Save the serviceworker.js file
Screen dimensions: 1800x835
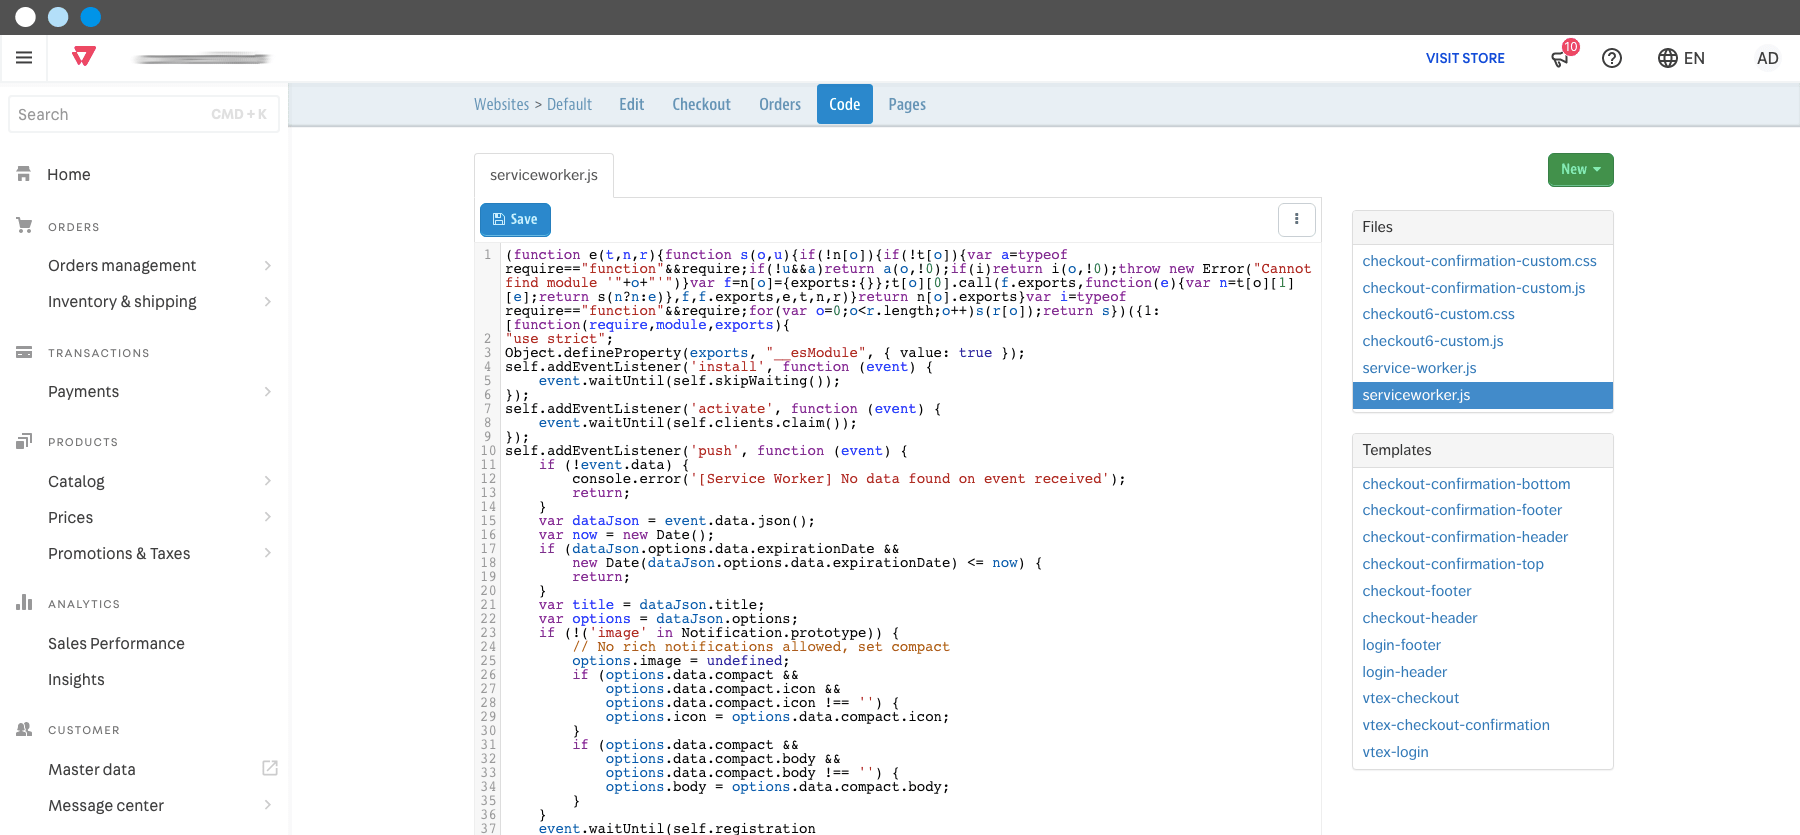[515, 219]
